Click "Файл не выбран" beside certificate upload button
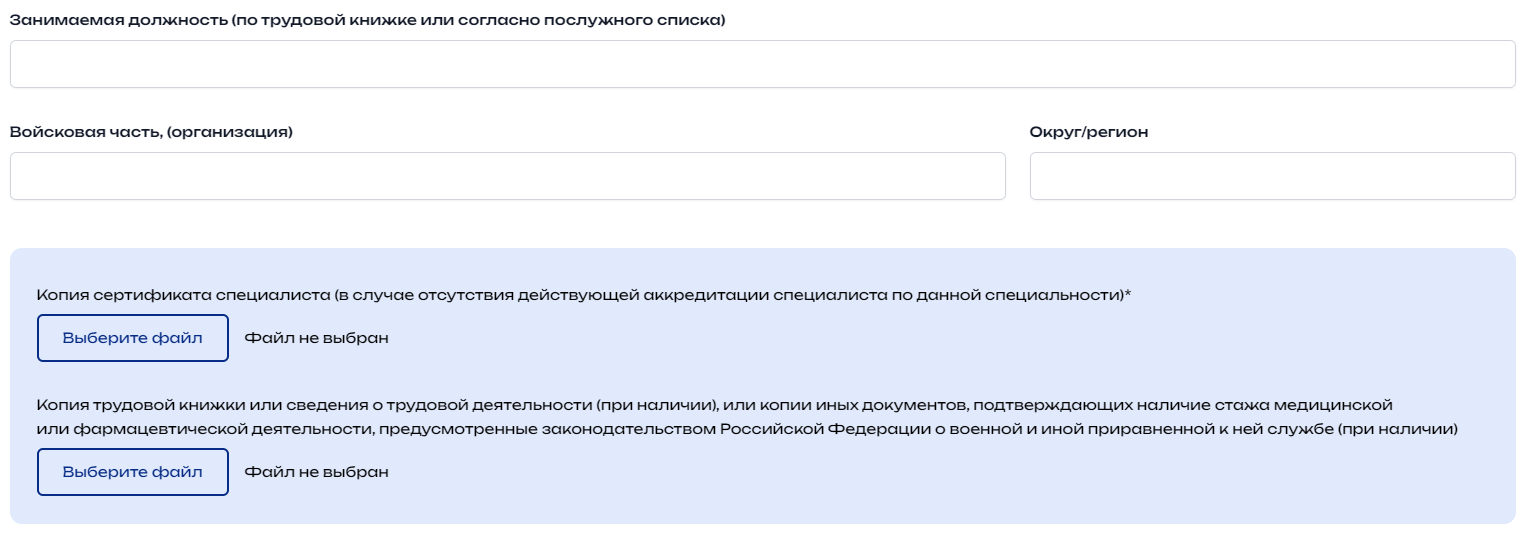This screenshot has width=1536, height=533. pyautogui.click(x=317, y=338)
